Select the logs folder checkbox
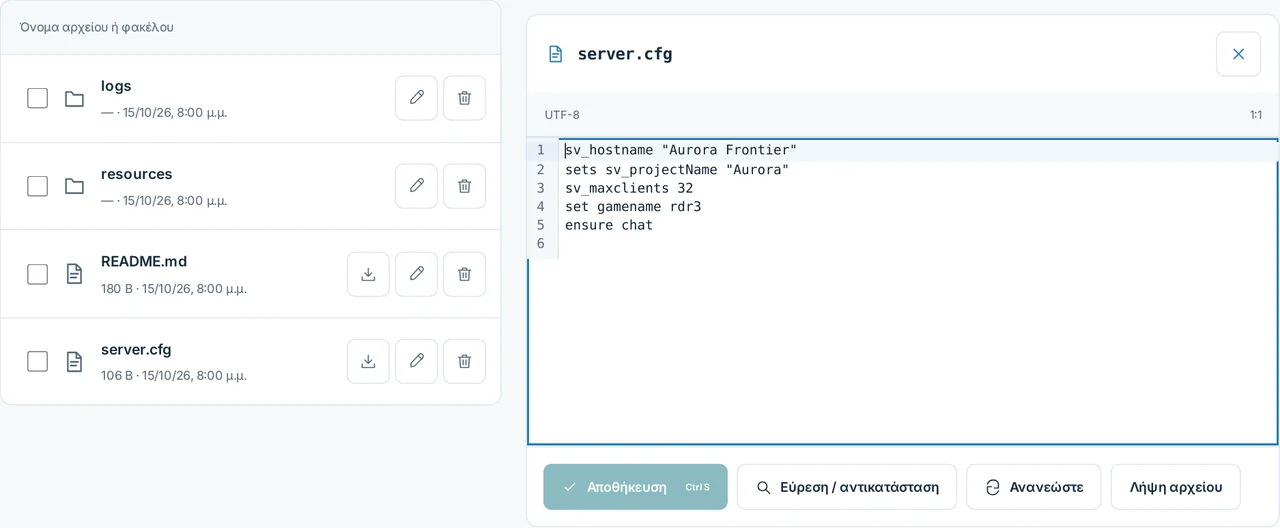The height and width of the screenshot is (528, 1280). 37,98
